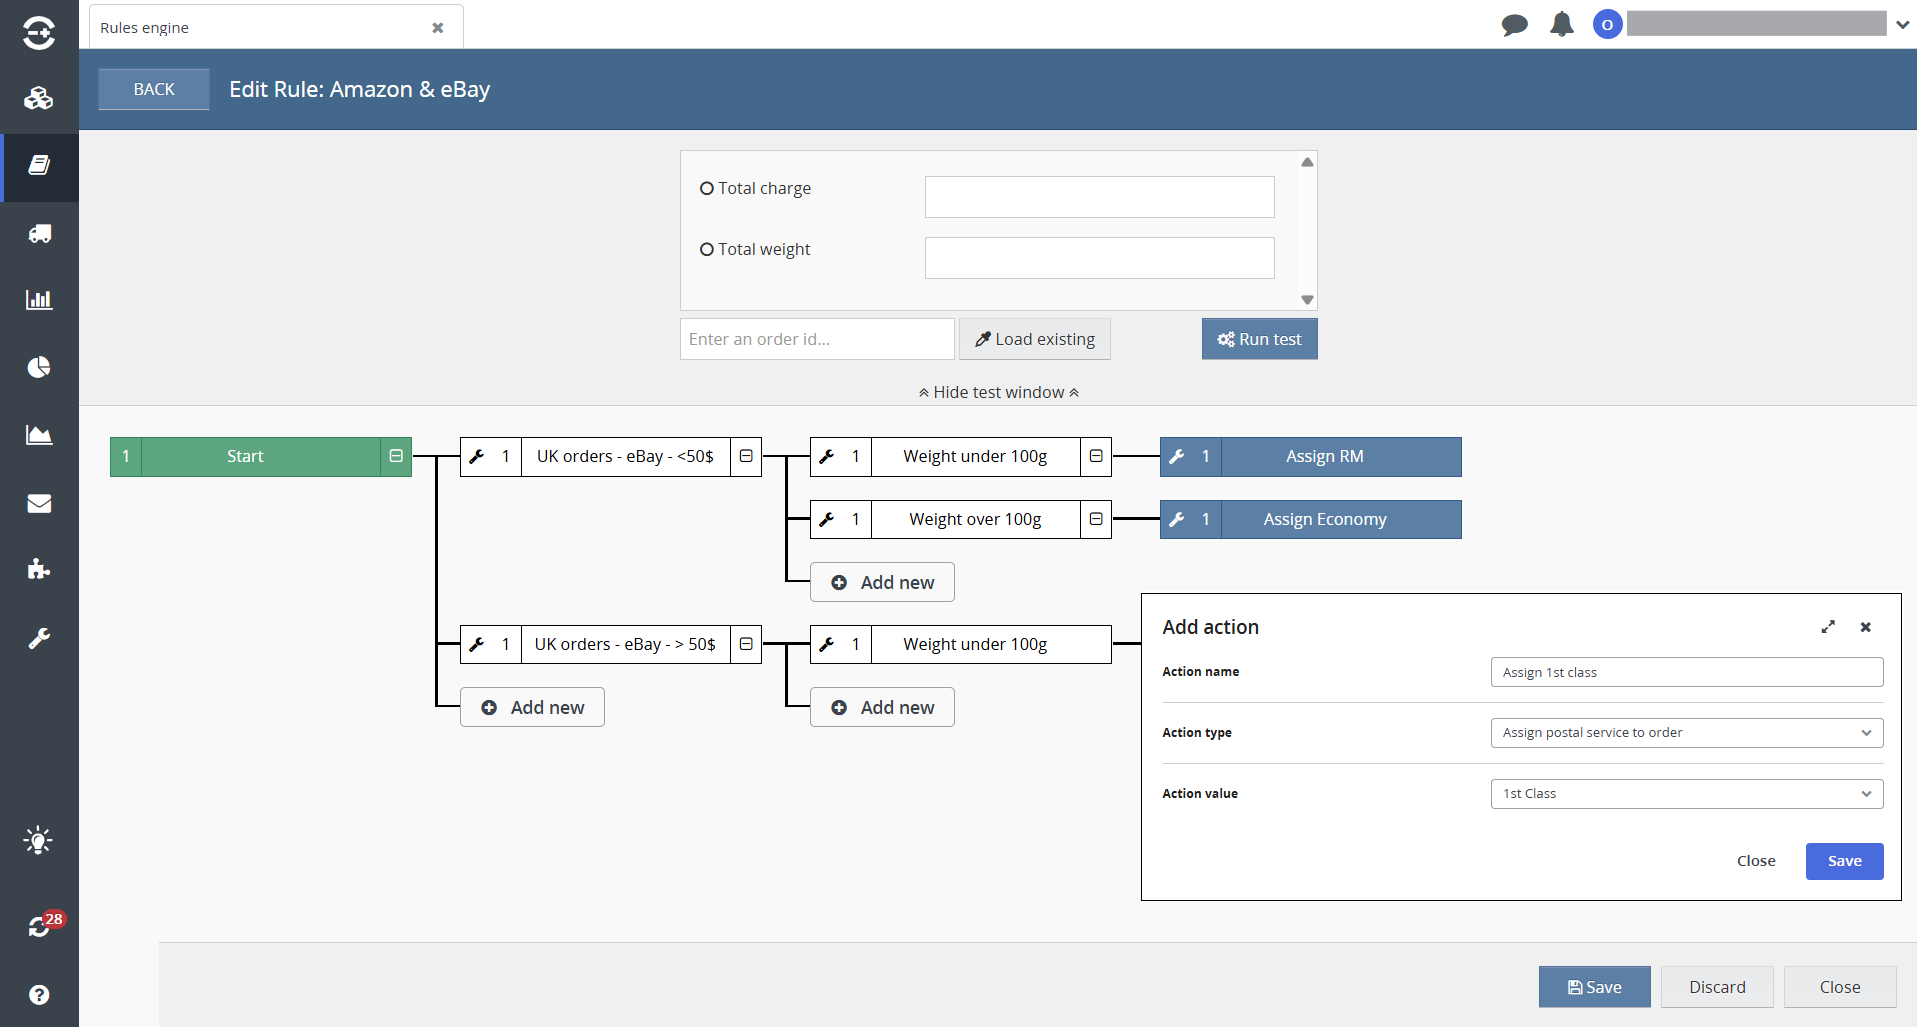
Task: Collapse the Start node
Action: (396, 457)
